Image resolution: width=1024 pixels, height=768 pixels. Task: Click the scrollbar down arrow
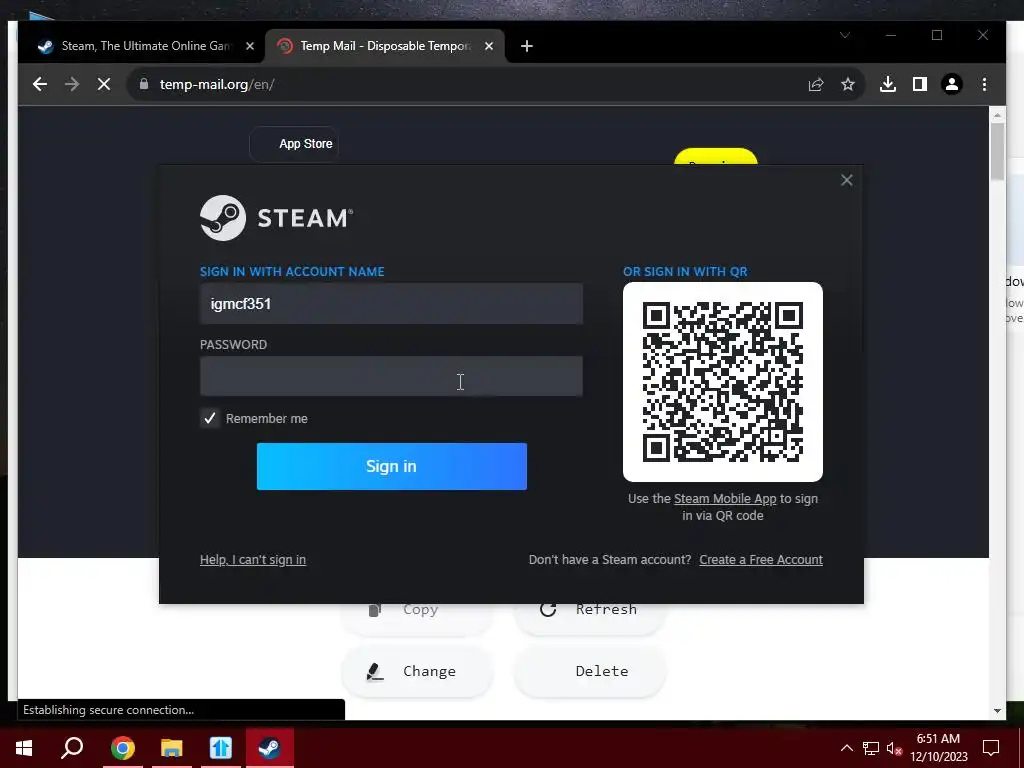click(x=997, y=711)
